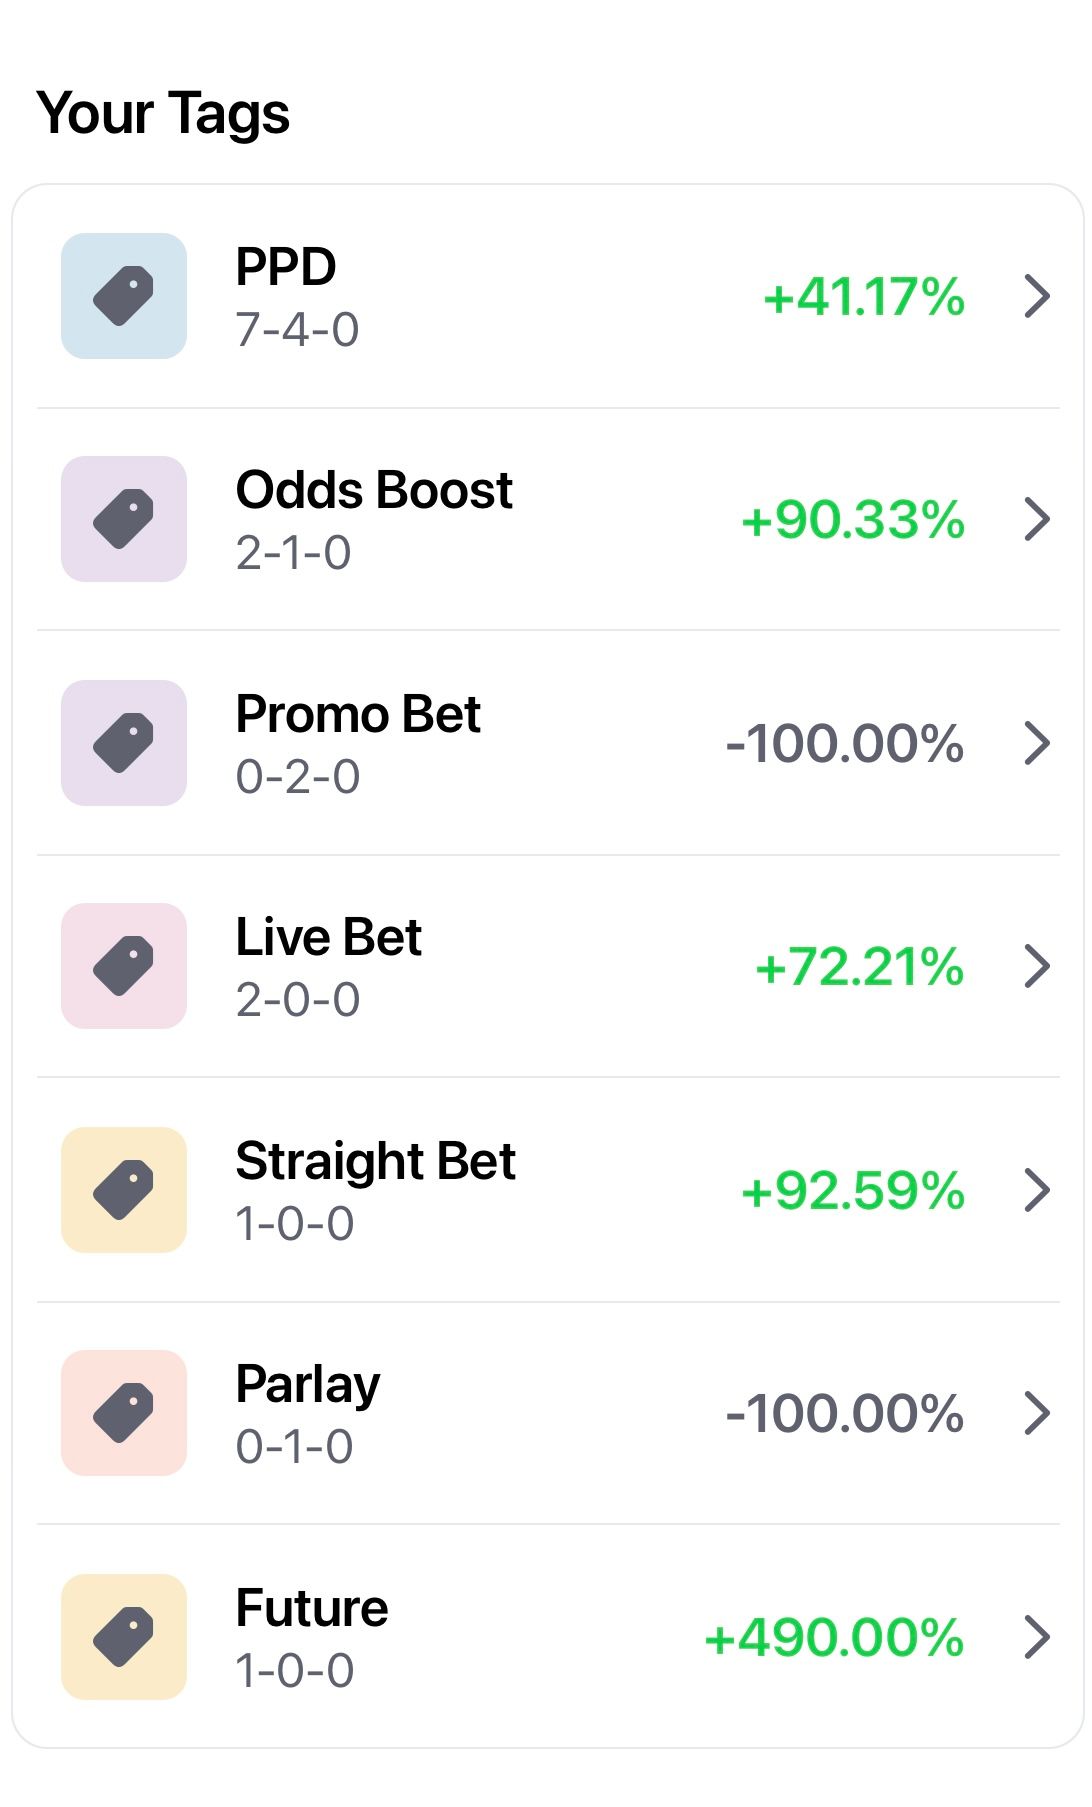Image resolution: width=1092 pixels, height=1807 pixels.
Task: Tap the Straight Bet tag icon
Action: (124, 1190)
